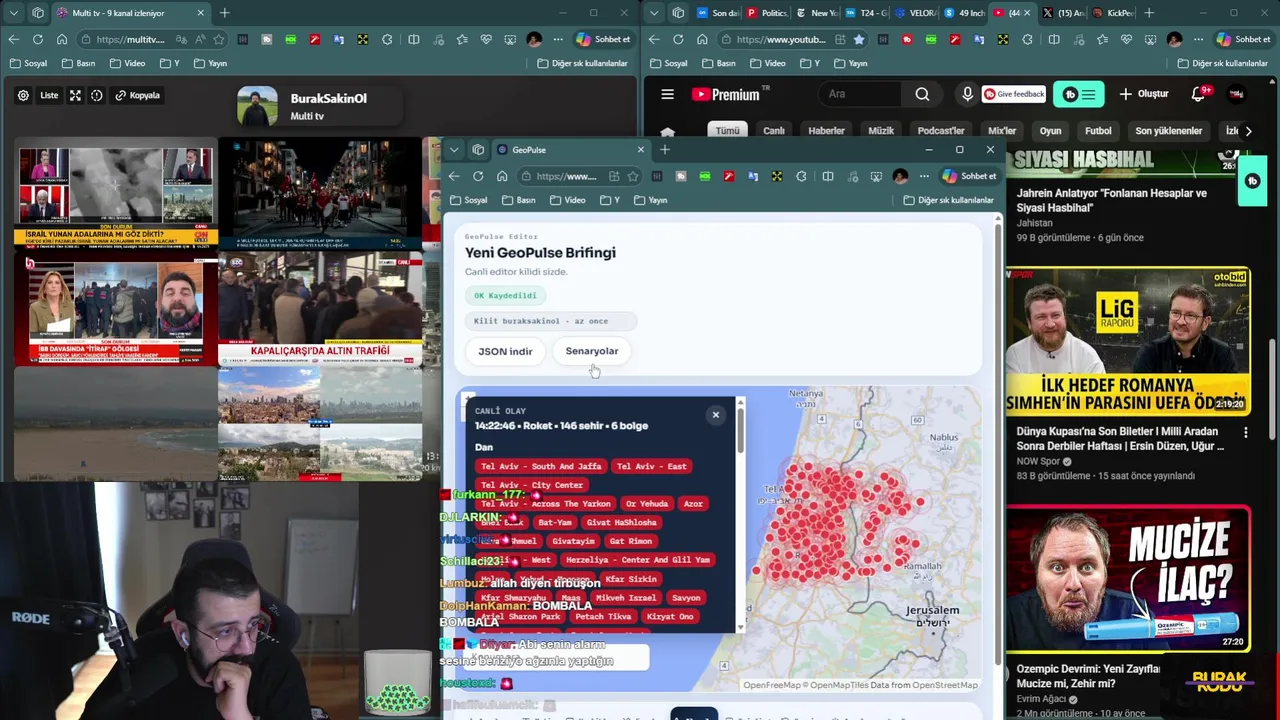Viewport: 1280px width, 720px height.
Task: Click Tel Aviv - East location tag
Action: [x=651, y=466]
